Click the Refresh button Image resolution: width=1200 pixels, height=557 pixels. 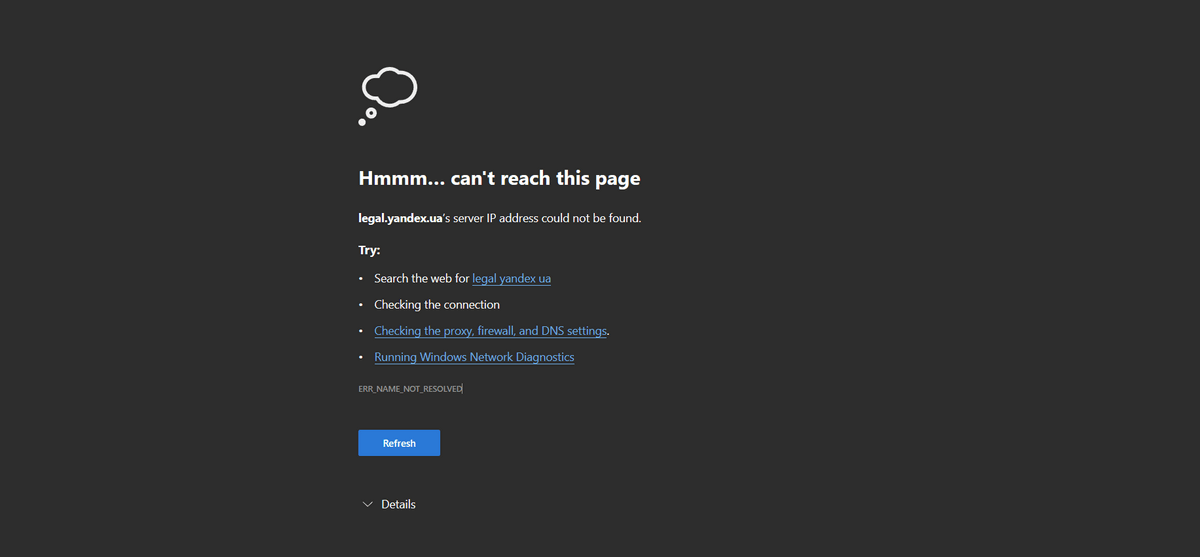(x=399, y=443)
